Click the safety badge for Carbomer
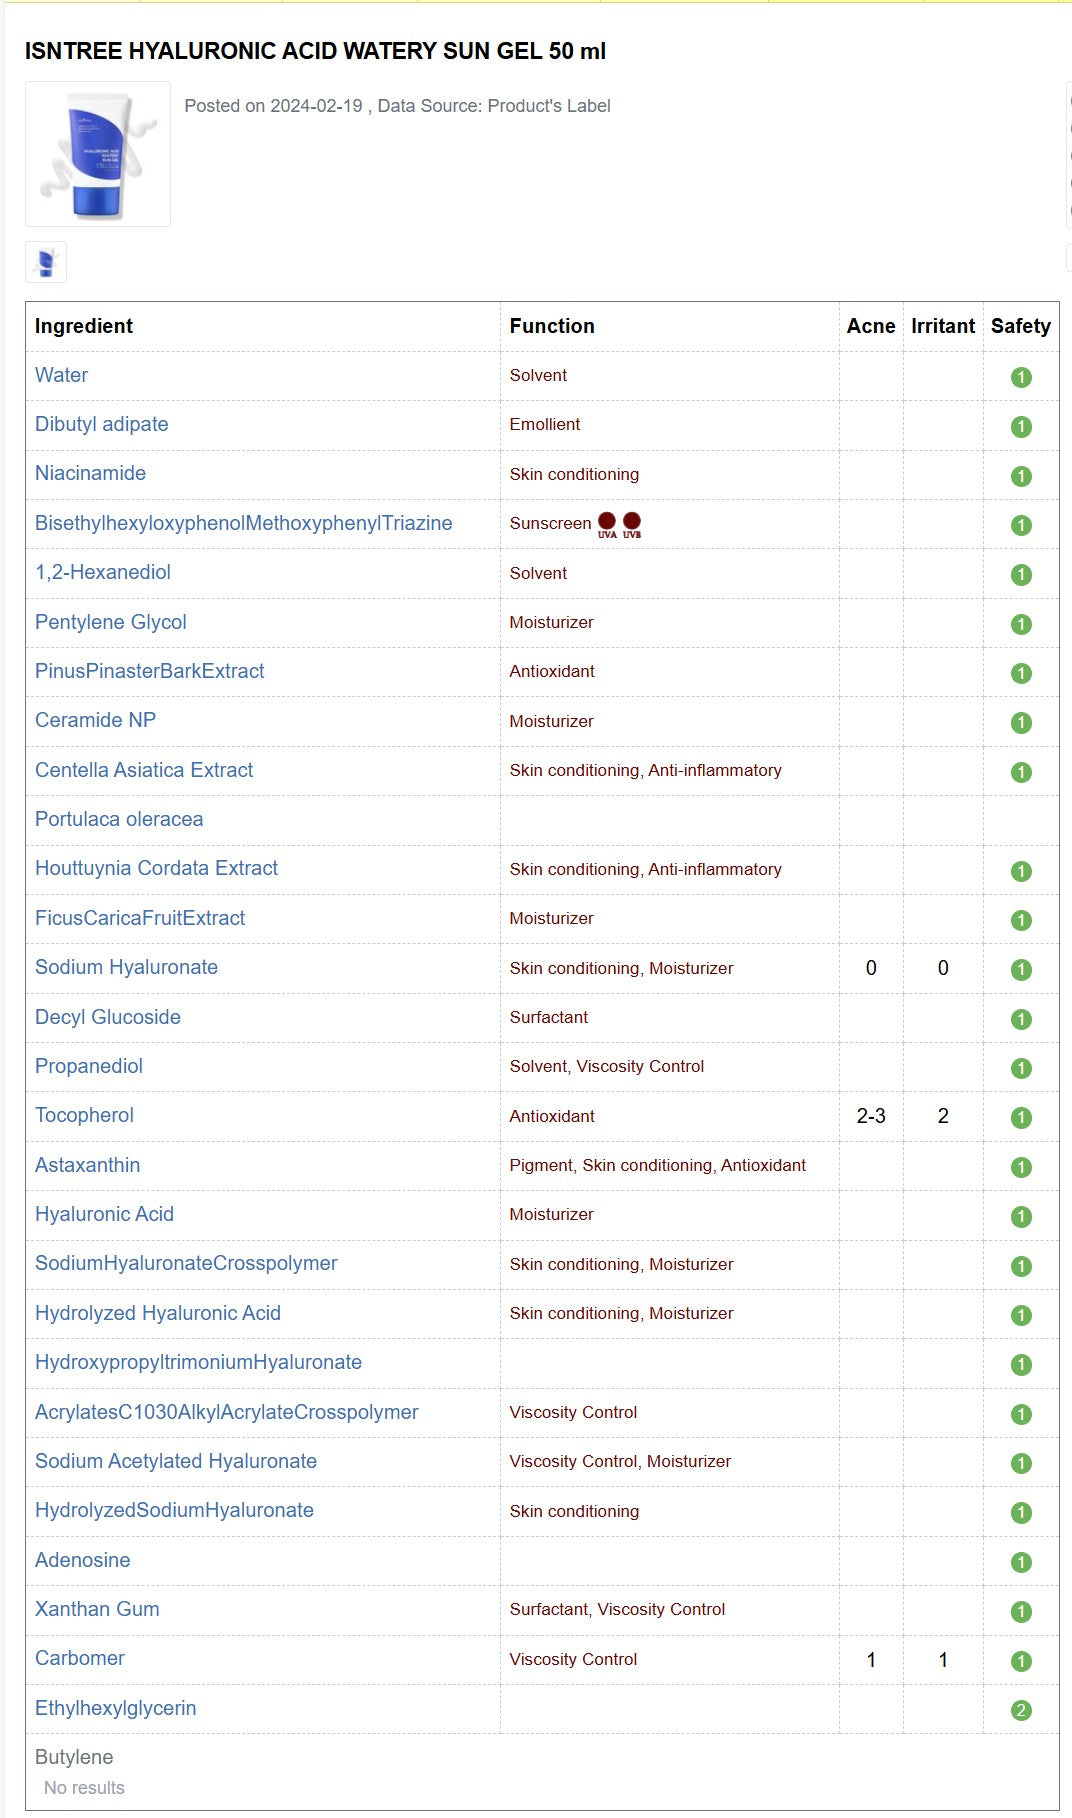This screenshot has height=1818, width=1072. click(x=1021, y=1661)
